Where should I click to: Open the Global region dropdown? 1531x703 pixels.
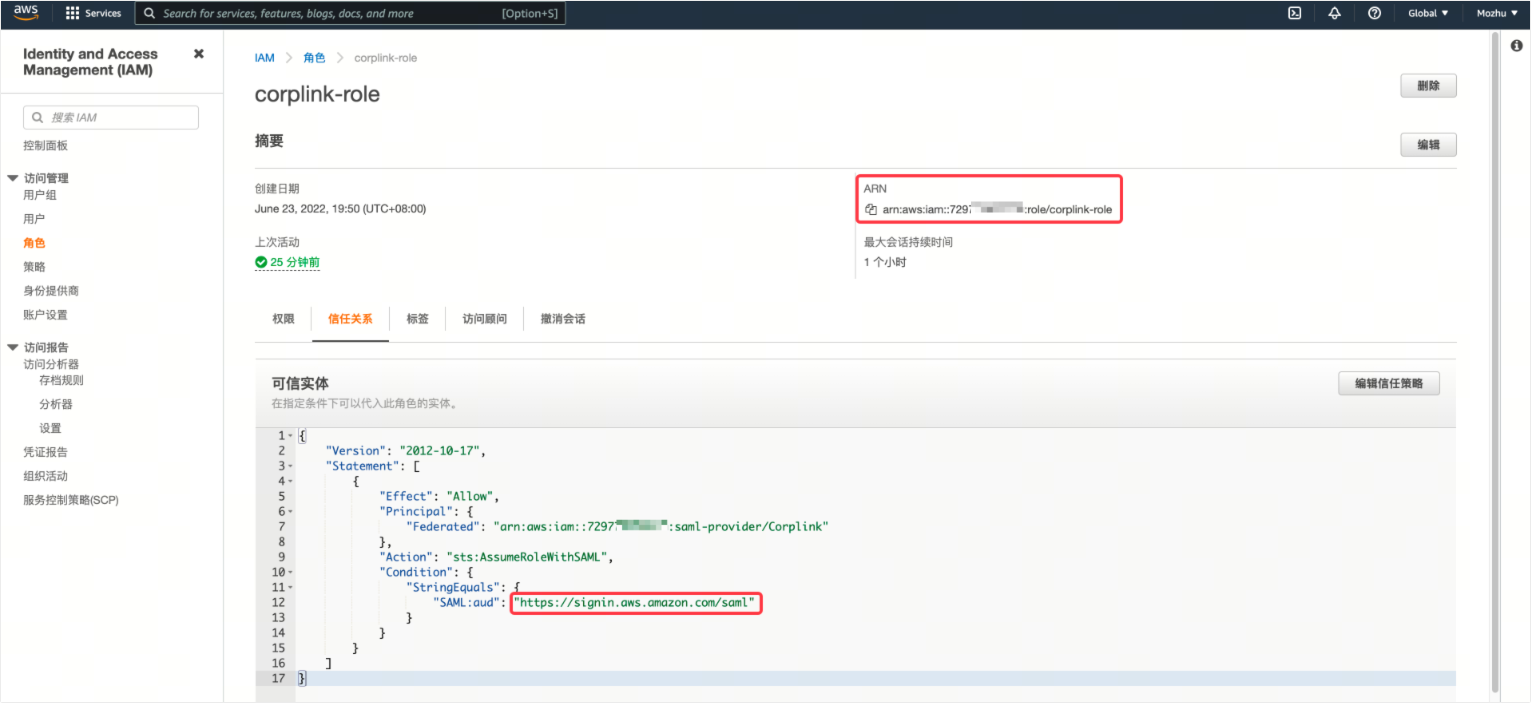[1428, 13]
